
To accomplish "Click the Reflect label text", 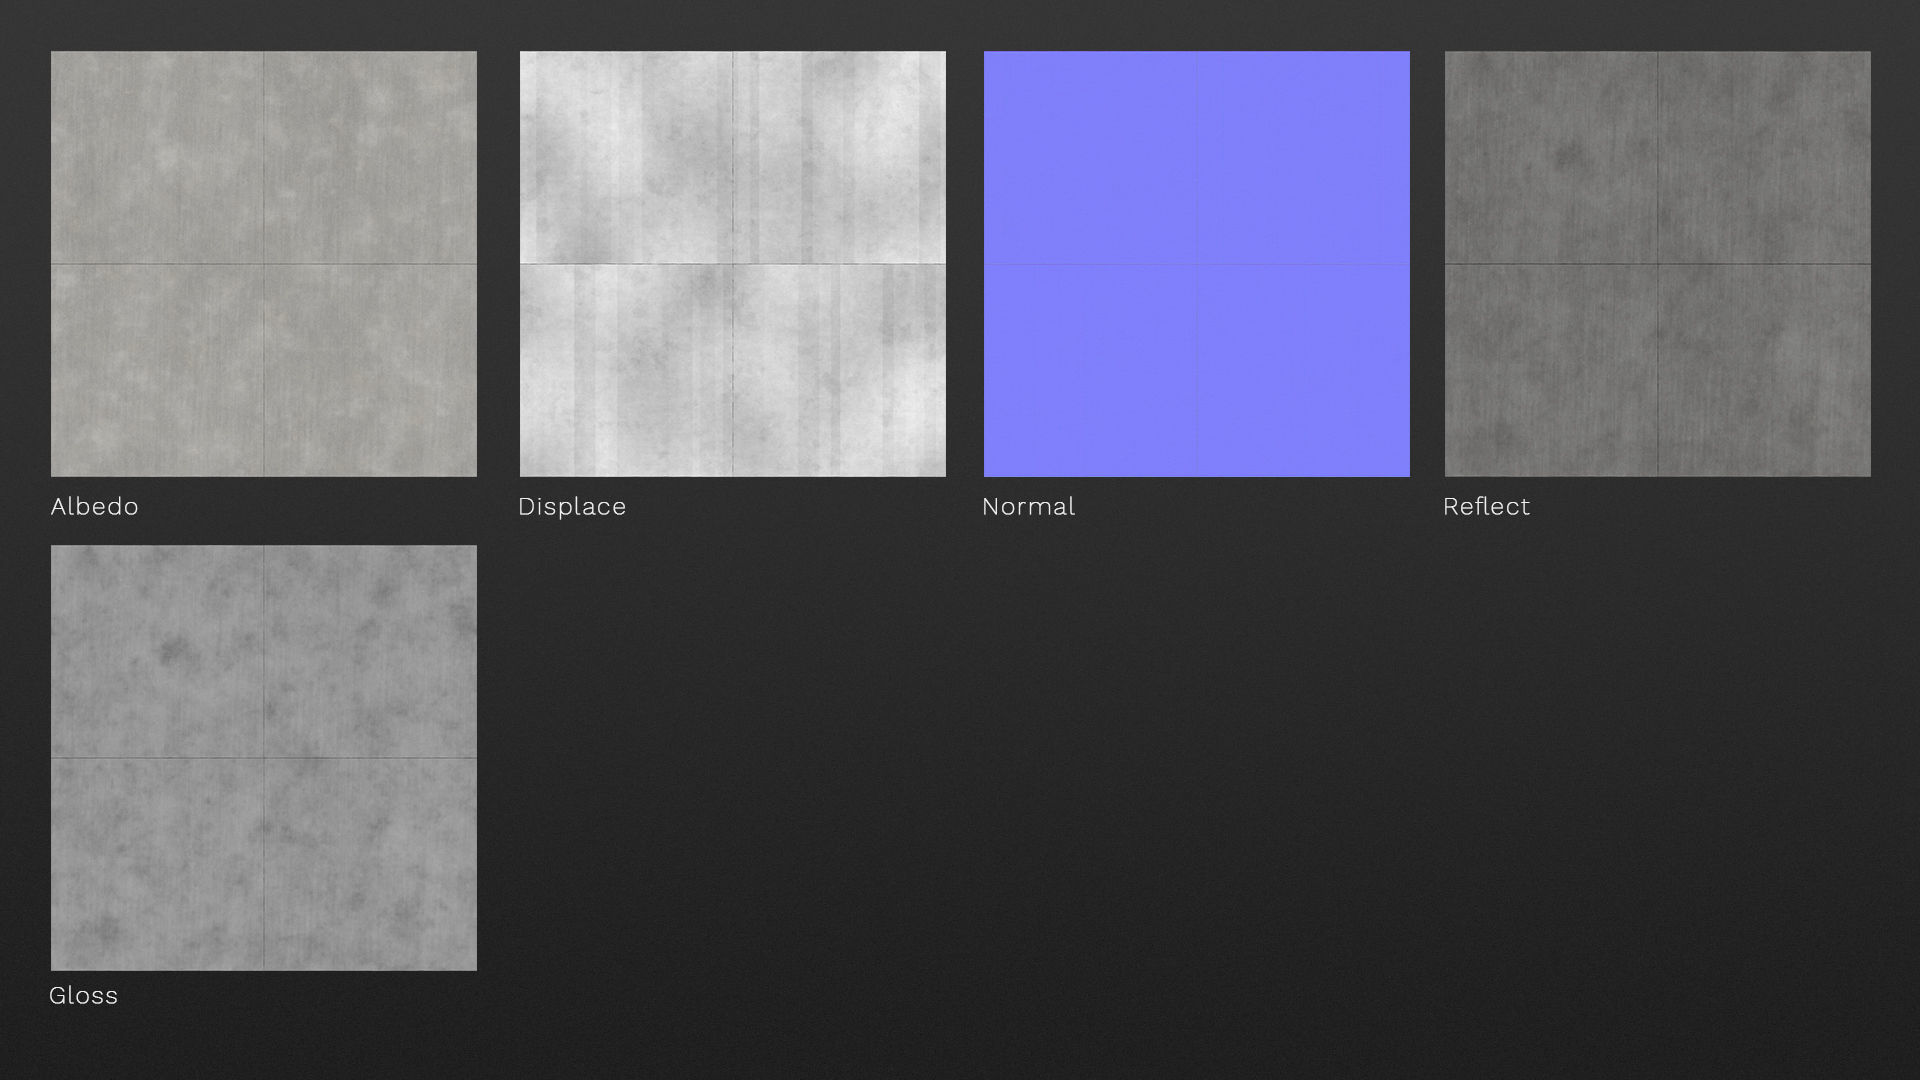I will point(1487,506).
